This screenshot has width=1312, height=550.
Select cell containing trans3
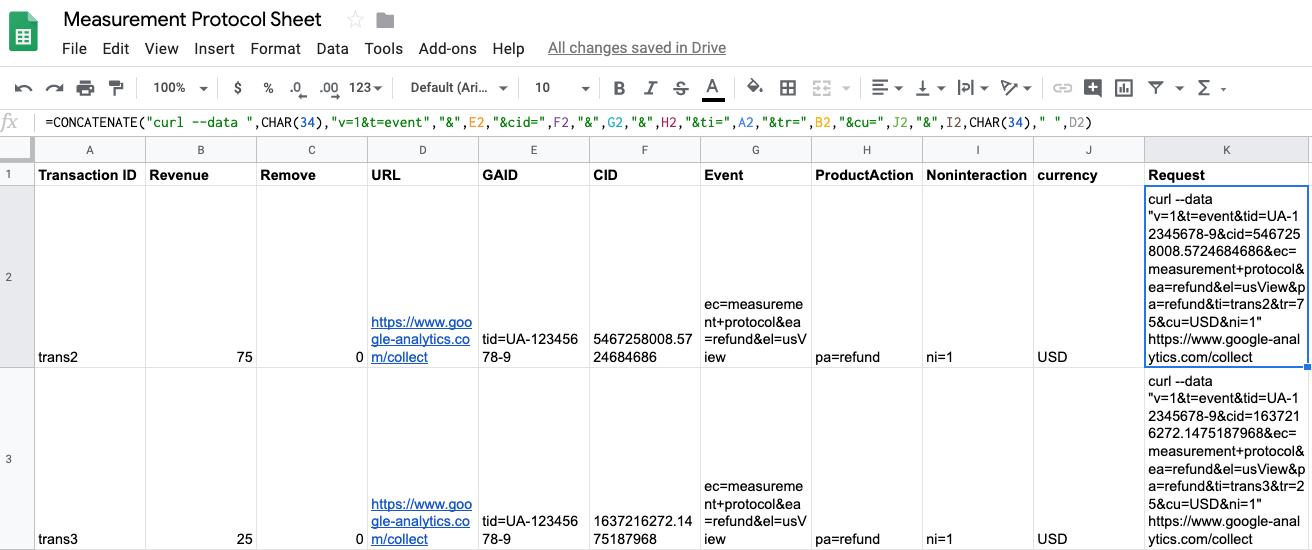pyautogui.click(x=90, y=459)
